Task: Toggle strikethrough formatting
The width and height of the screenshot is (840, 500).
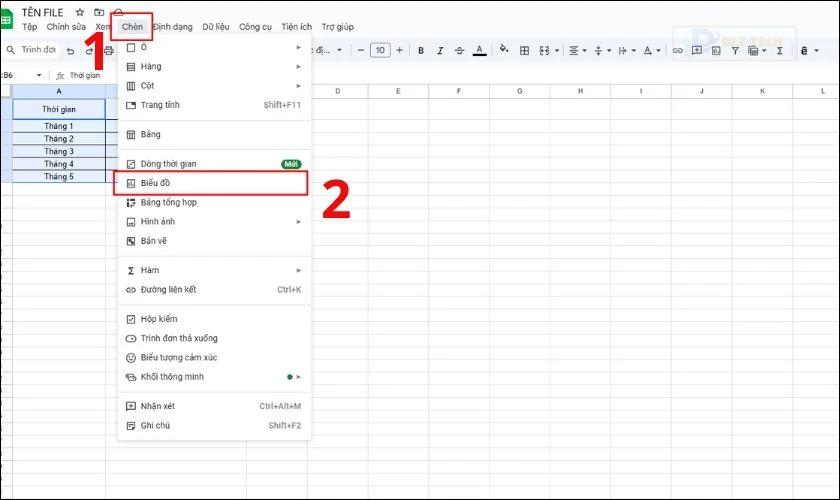Action: (x=459, y=50)
